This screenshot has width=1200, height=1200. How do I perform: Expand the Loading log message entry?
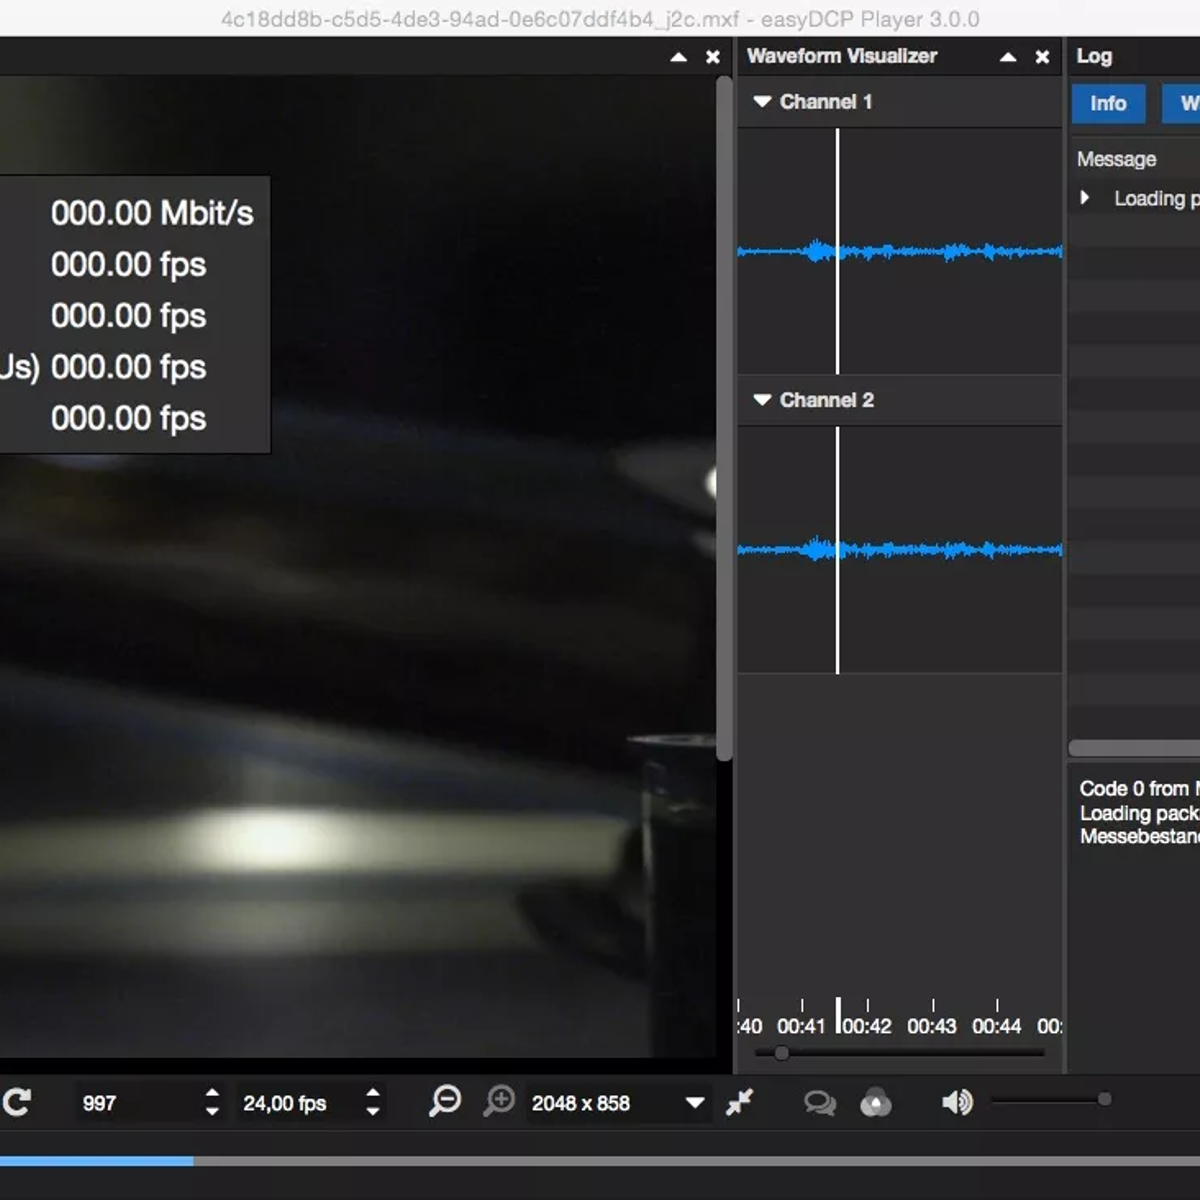[1085, 198]
